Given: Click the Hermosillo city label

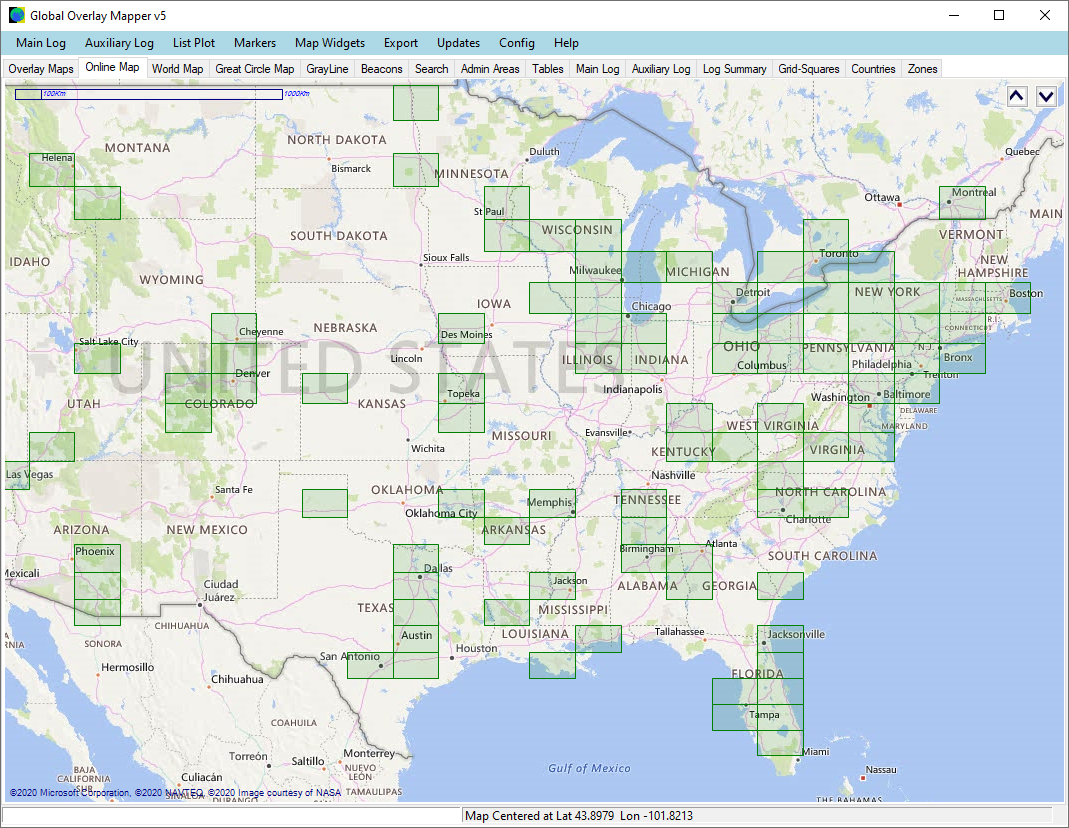Looking at the screenshot, I should click(127, 667).
